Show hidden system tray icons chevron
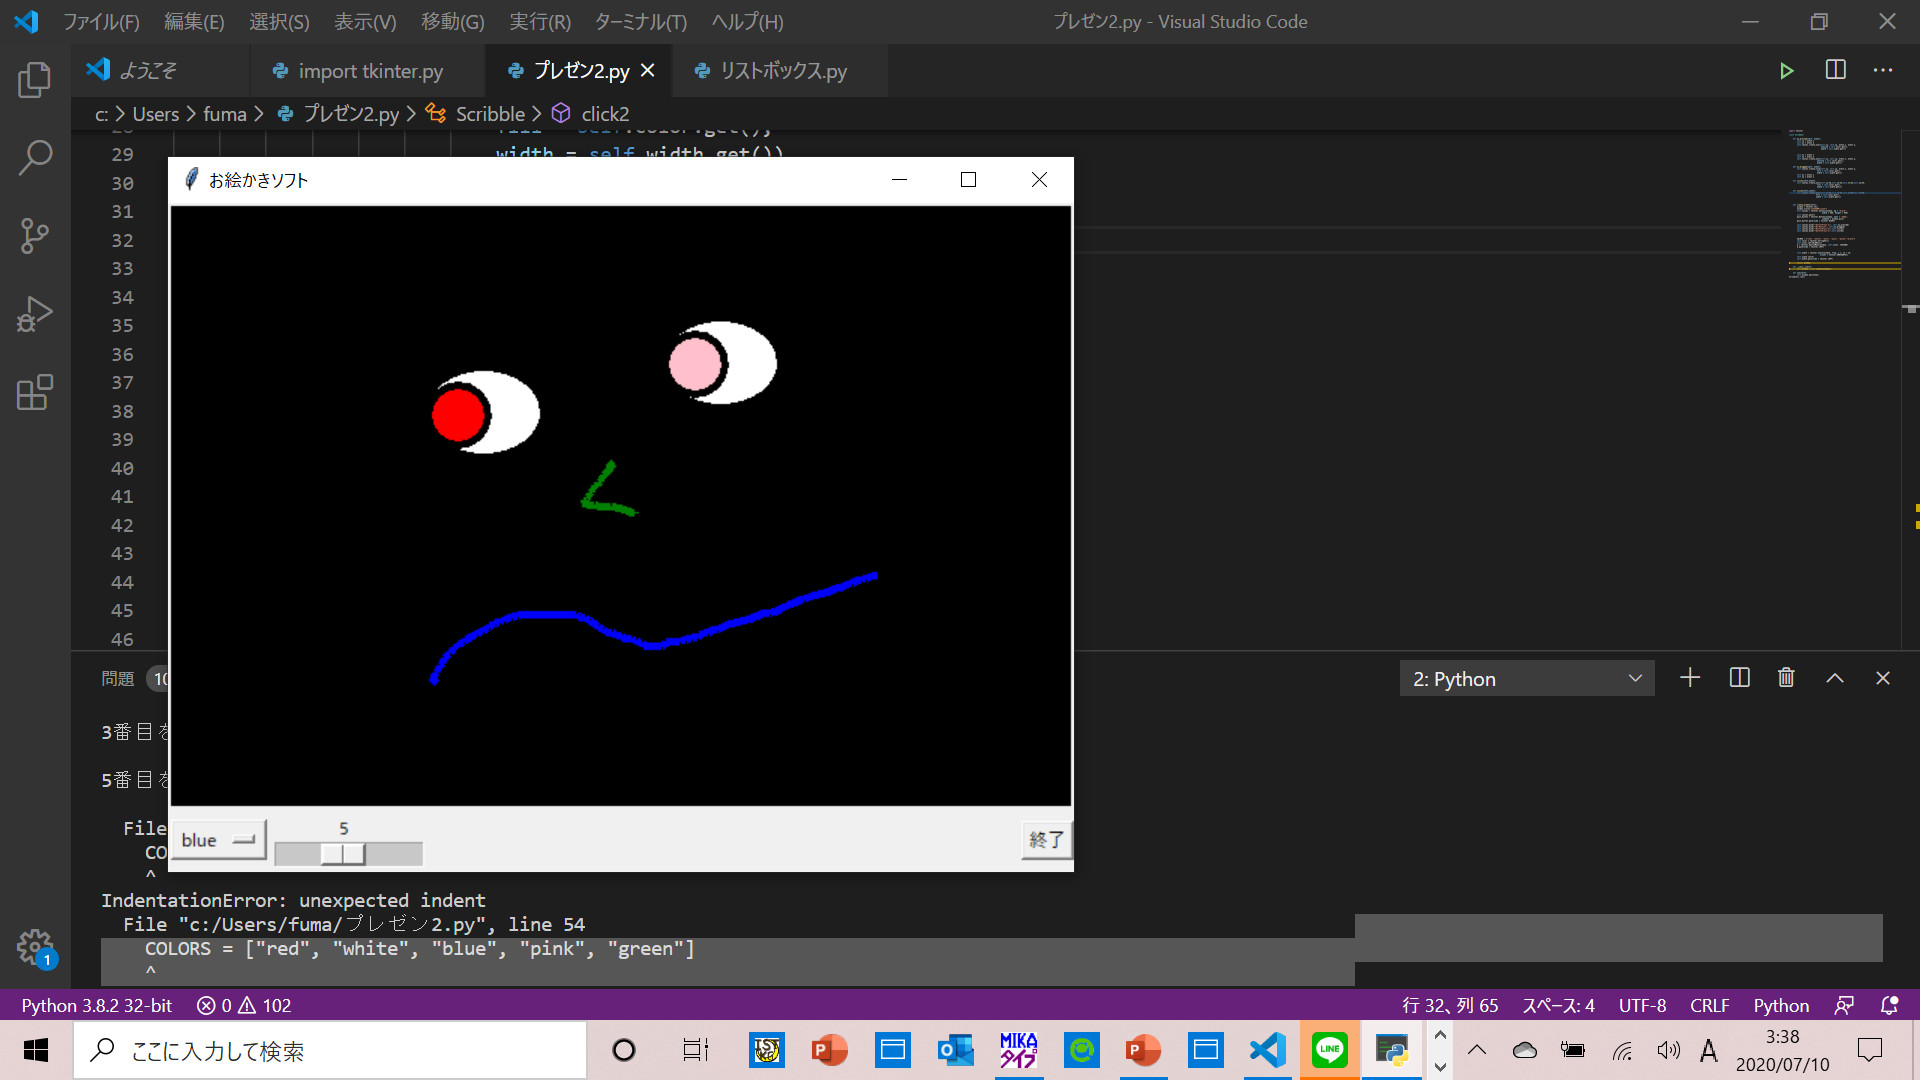Screen dimensions: 1920x1080 [x=1477, y=1050]
